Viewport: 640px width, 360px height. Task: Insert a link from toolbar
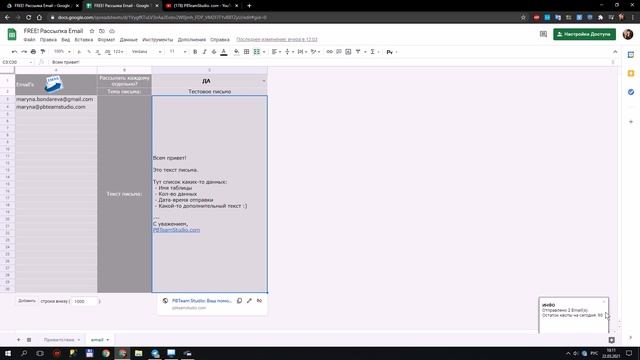point(329,52)
